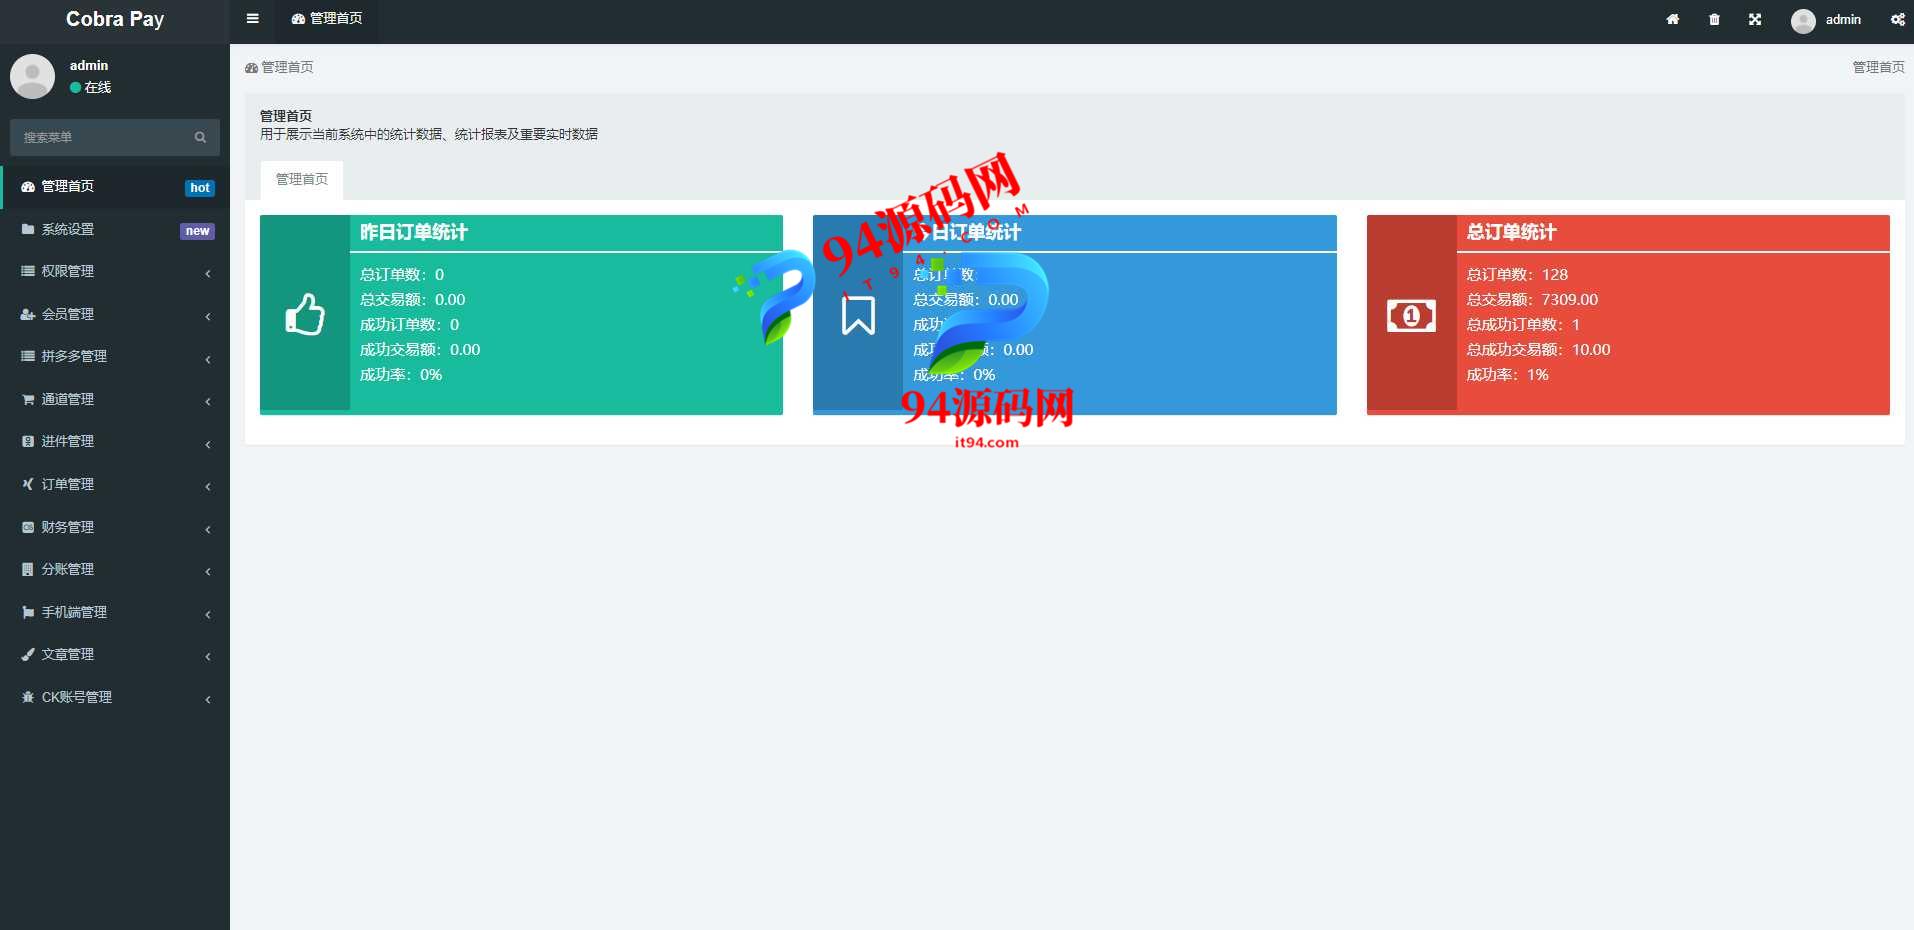Click the search magnifier icon in sidebar
The image size is (1914, 930).
click(200, 137)
